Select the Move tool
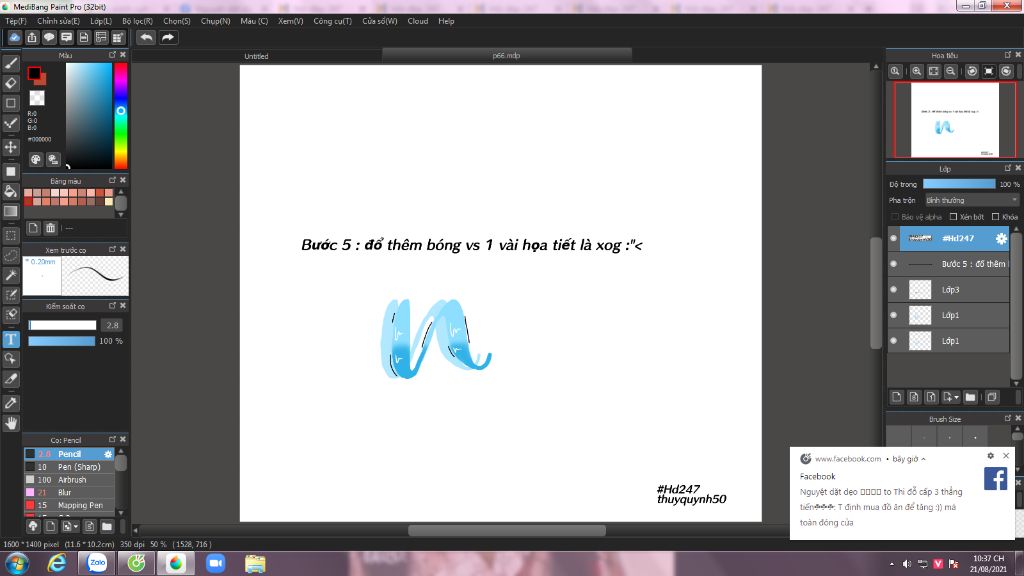 (11, 147)
